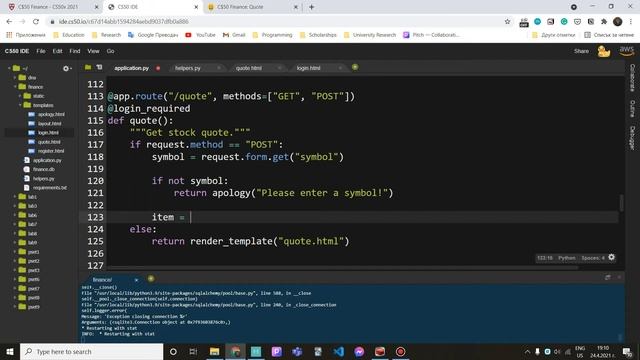Expand the pset9 folder
The width and height of the screenshot is (640, 360).
pyautogui.click(x=16, y=307)
